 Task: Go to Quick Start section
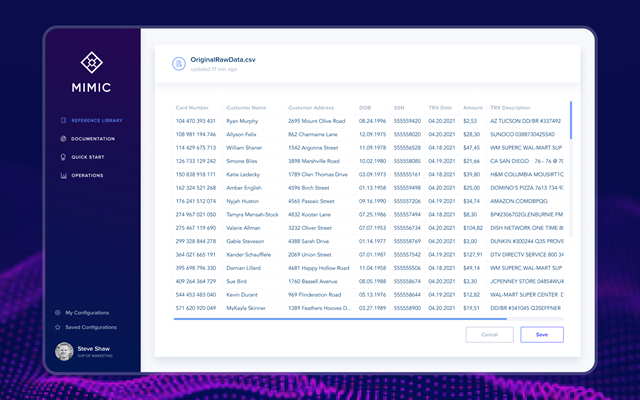88,157
